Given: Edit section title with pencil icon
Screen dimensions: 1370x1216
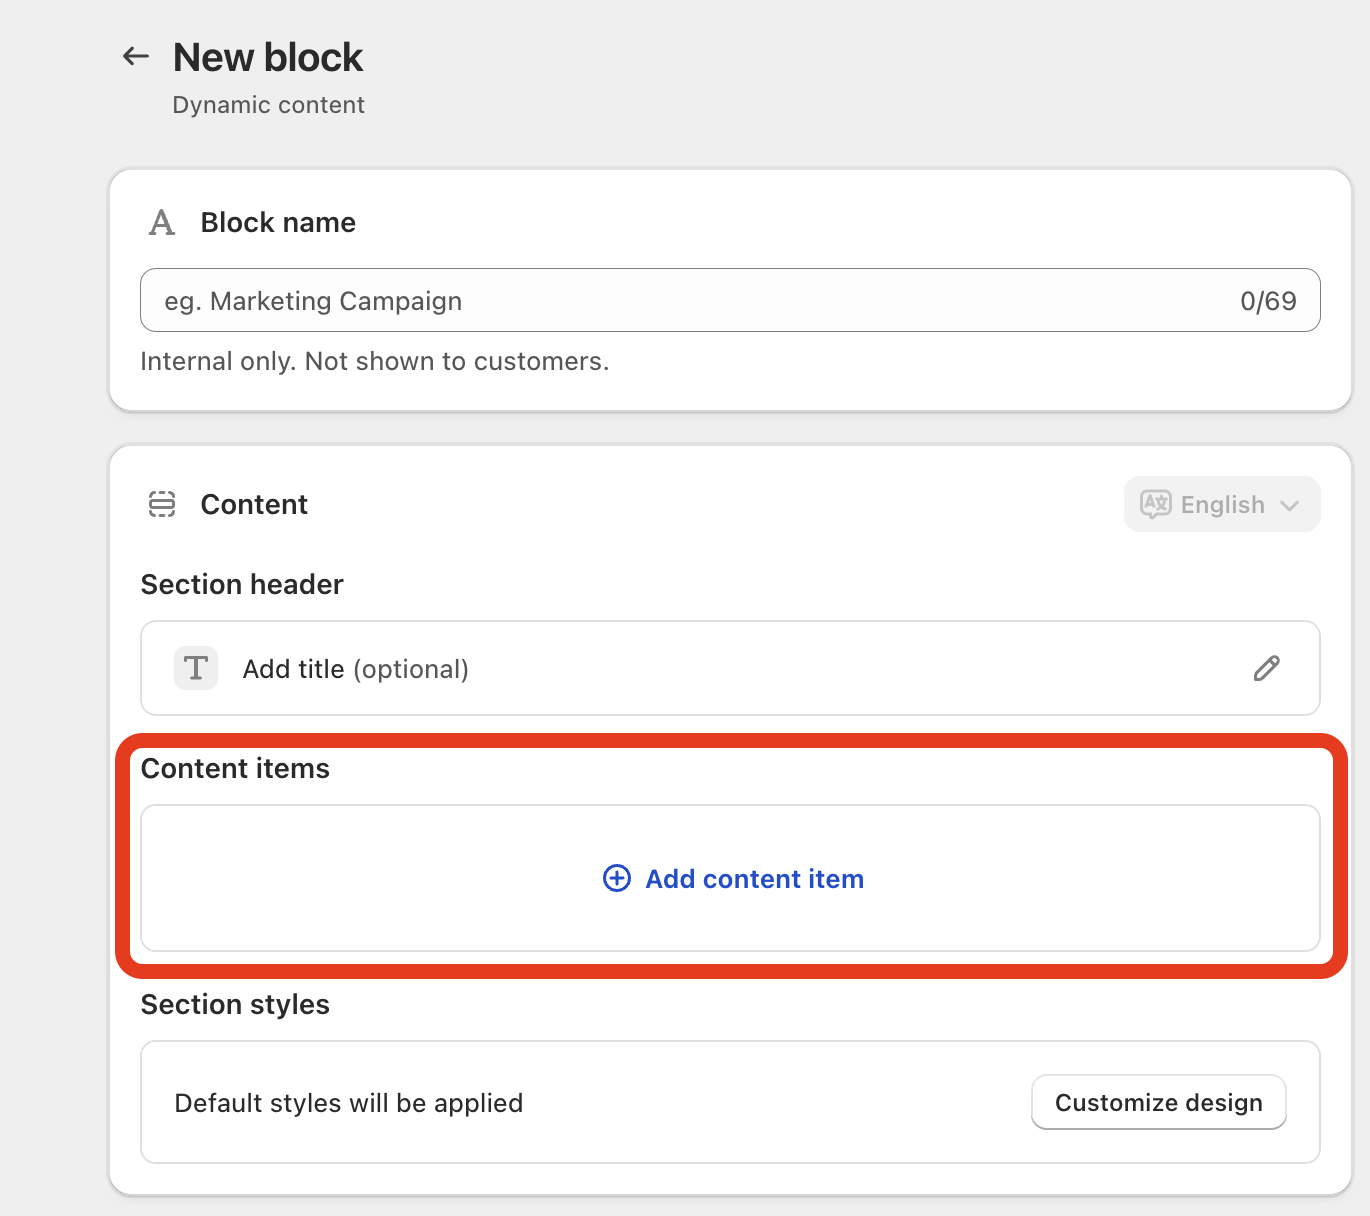Looking at the screenshot, I should click(1266, 668).
